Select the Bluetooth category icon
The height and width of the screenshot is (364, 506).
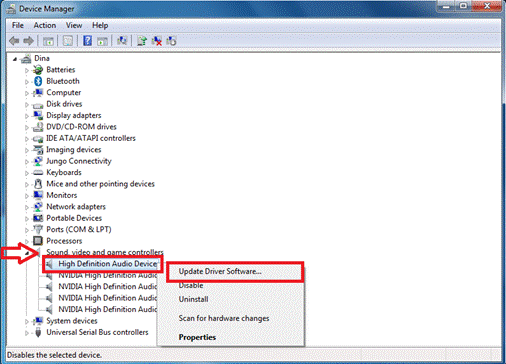38,81
